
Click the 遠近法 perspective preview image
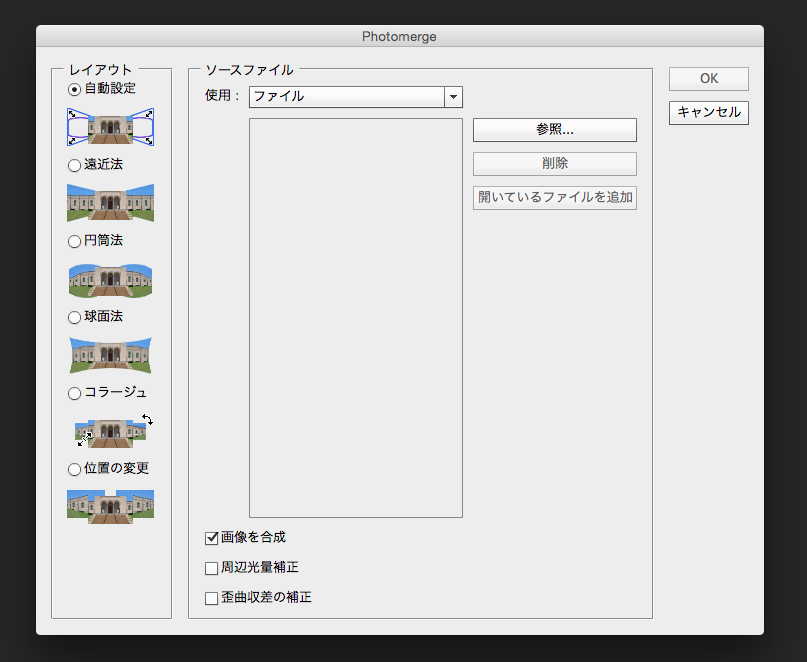click(x=111, y=203)
